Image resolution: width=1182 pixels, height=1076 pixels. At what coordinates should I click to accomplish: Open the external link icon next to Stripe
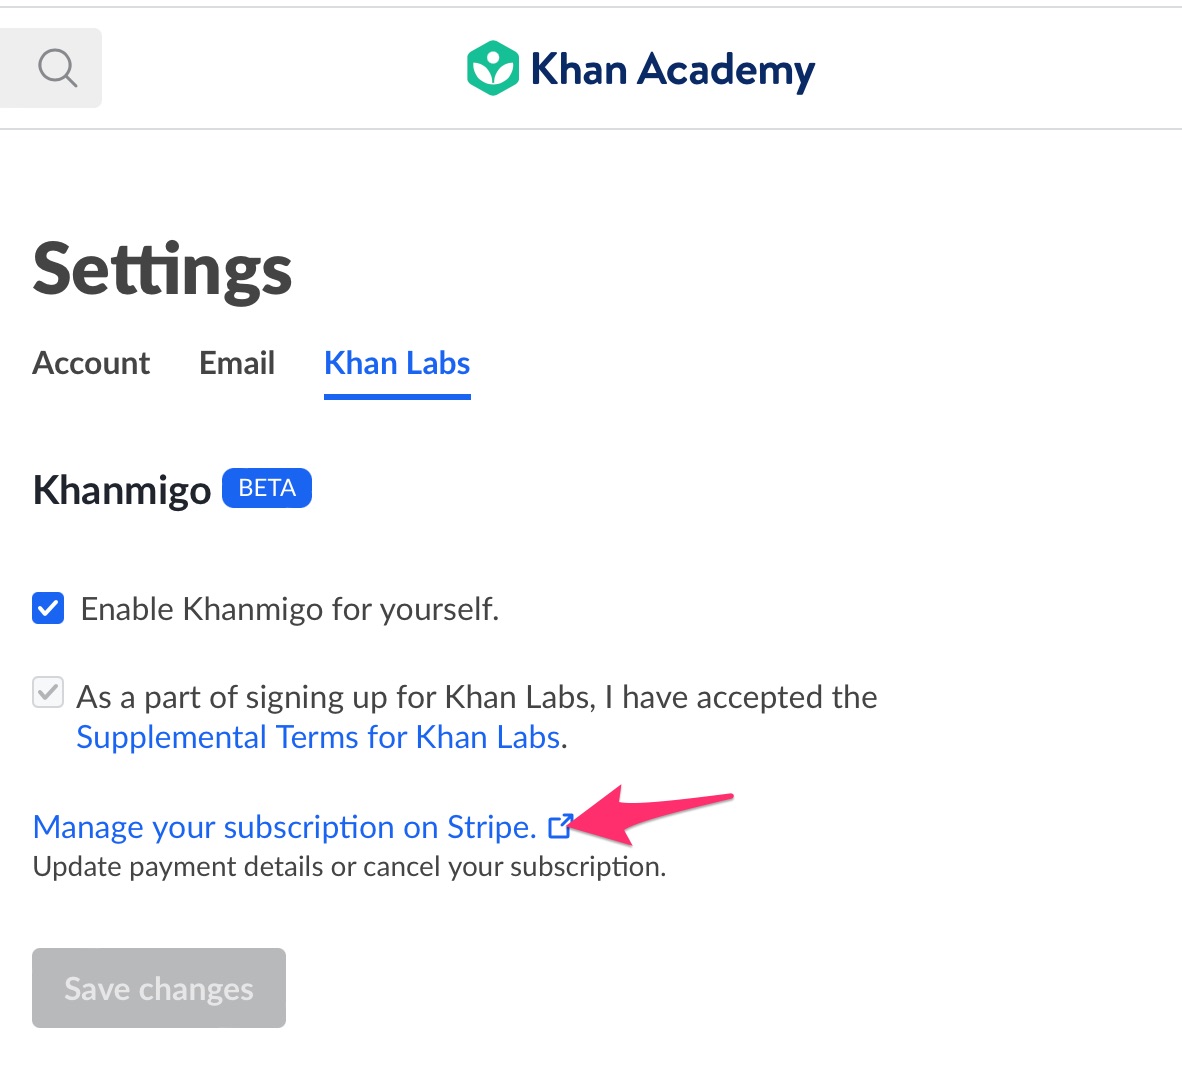coord(561,825)
